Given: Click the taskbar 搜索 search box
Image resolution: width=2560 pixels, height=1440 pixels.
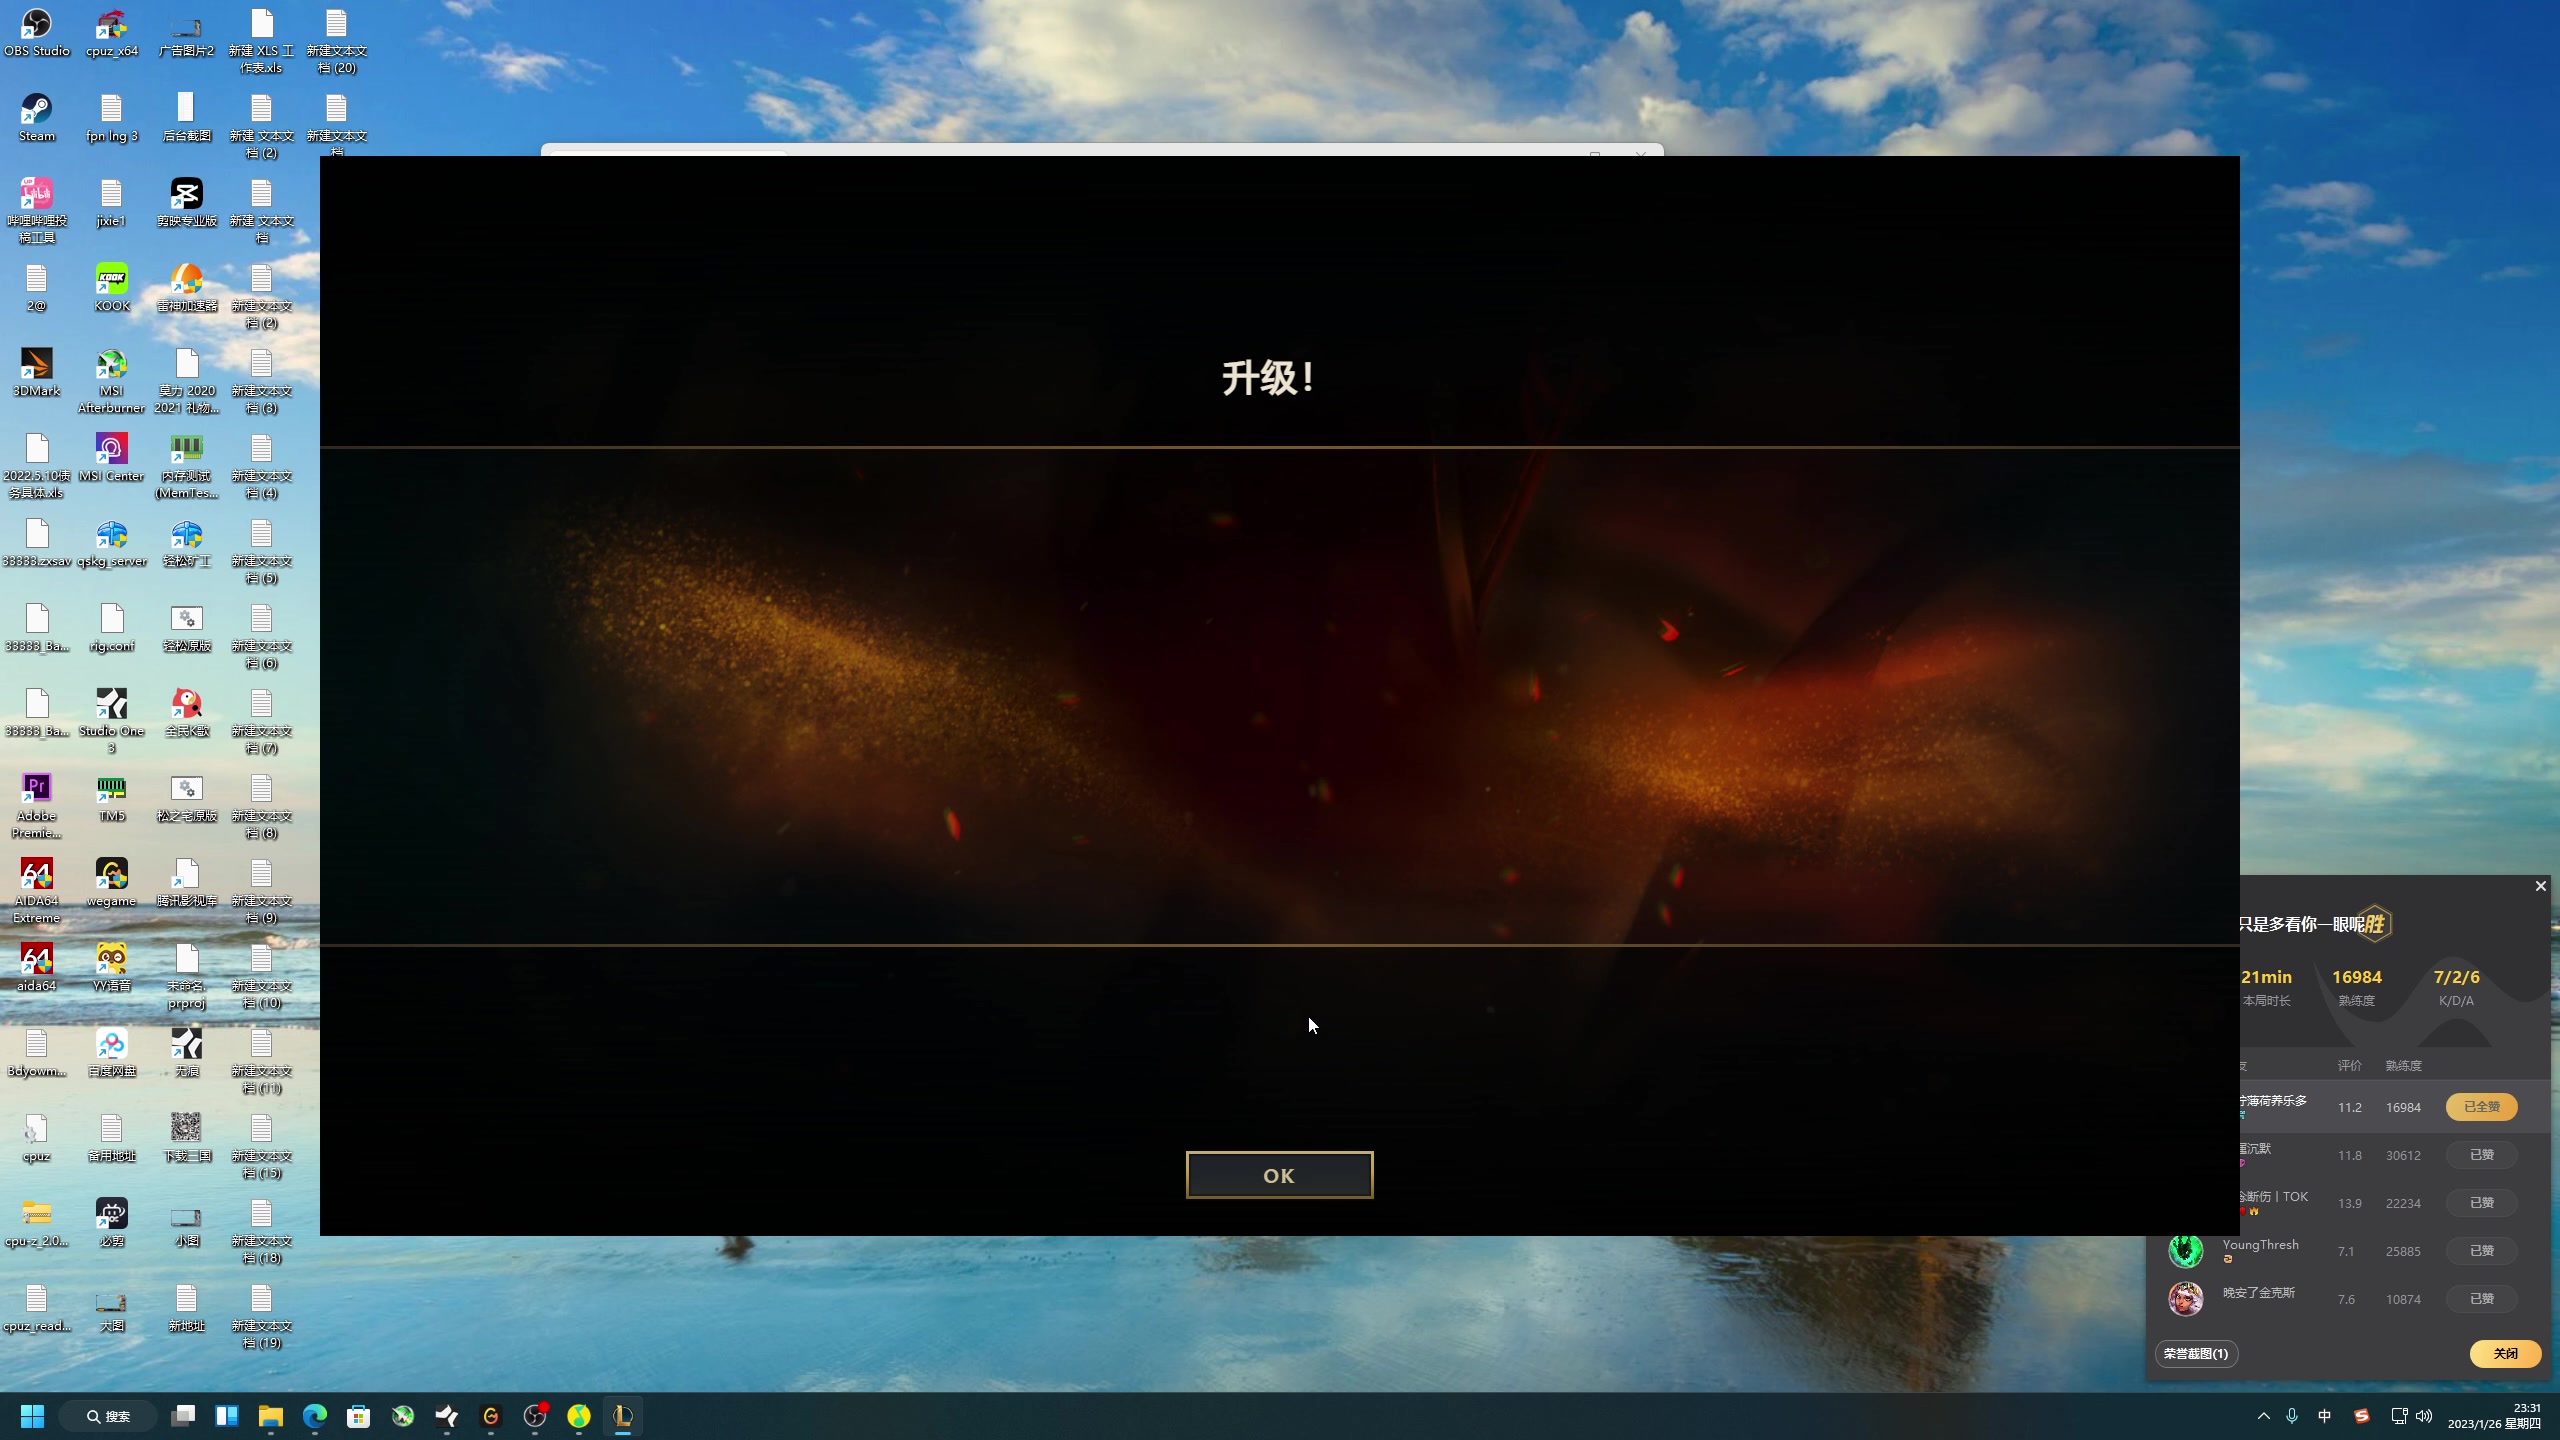Looking at the screenshot, I should pos(108,1416).
